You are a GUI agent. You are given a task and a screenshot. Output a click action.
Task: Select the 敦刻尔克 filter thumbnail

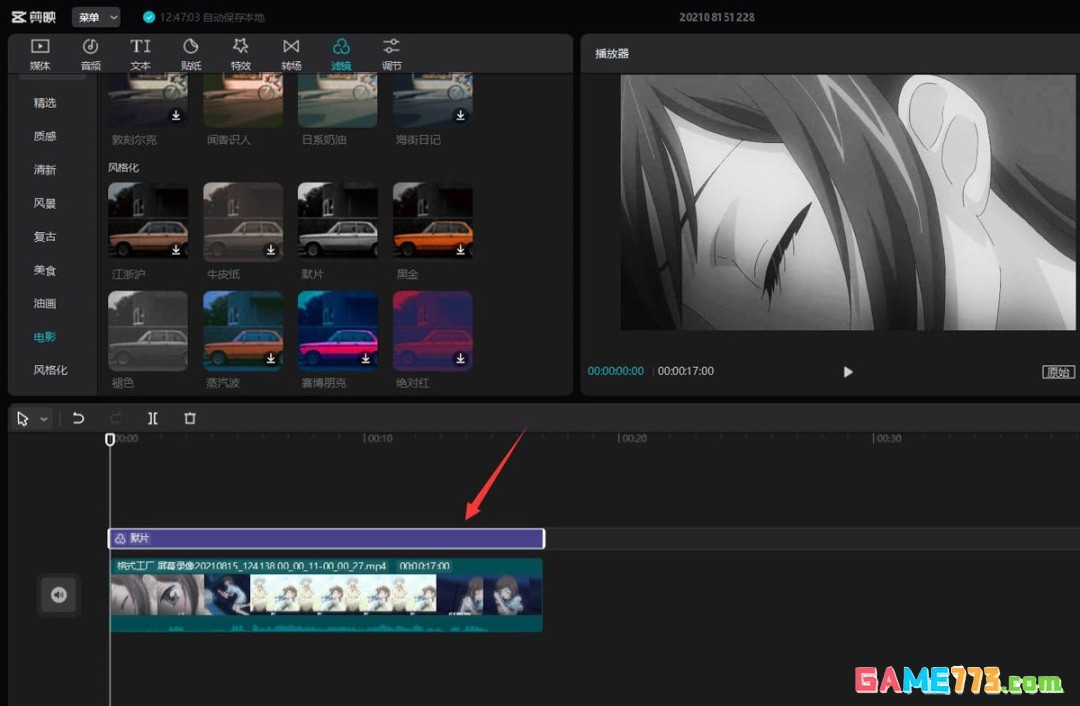148,100
